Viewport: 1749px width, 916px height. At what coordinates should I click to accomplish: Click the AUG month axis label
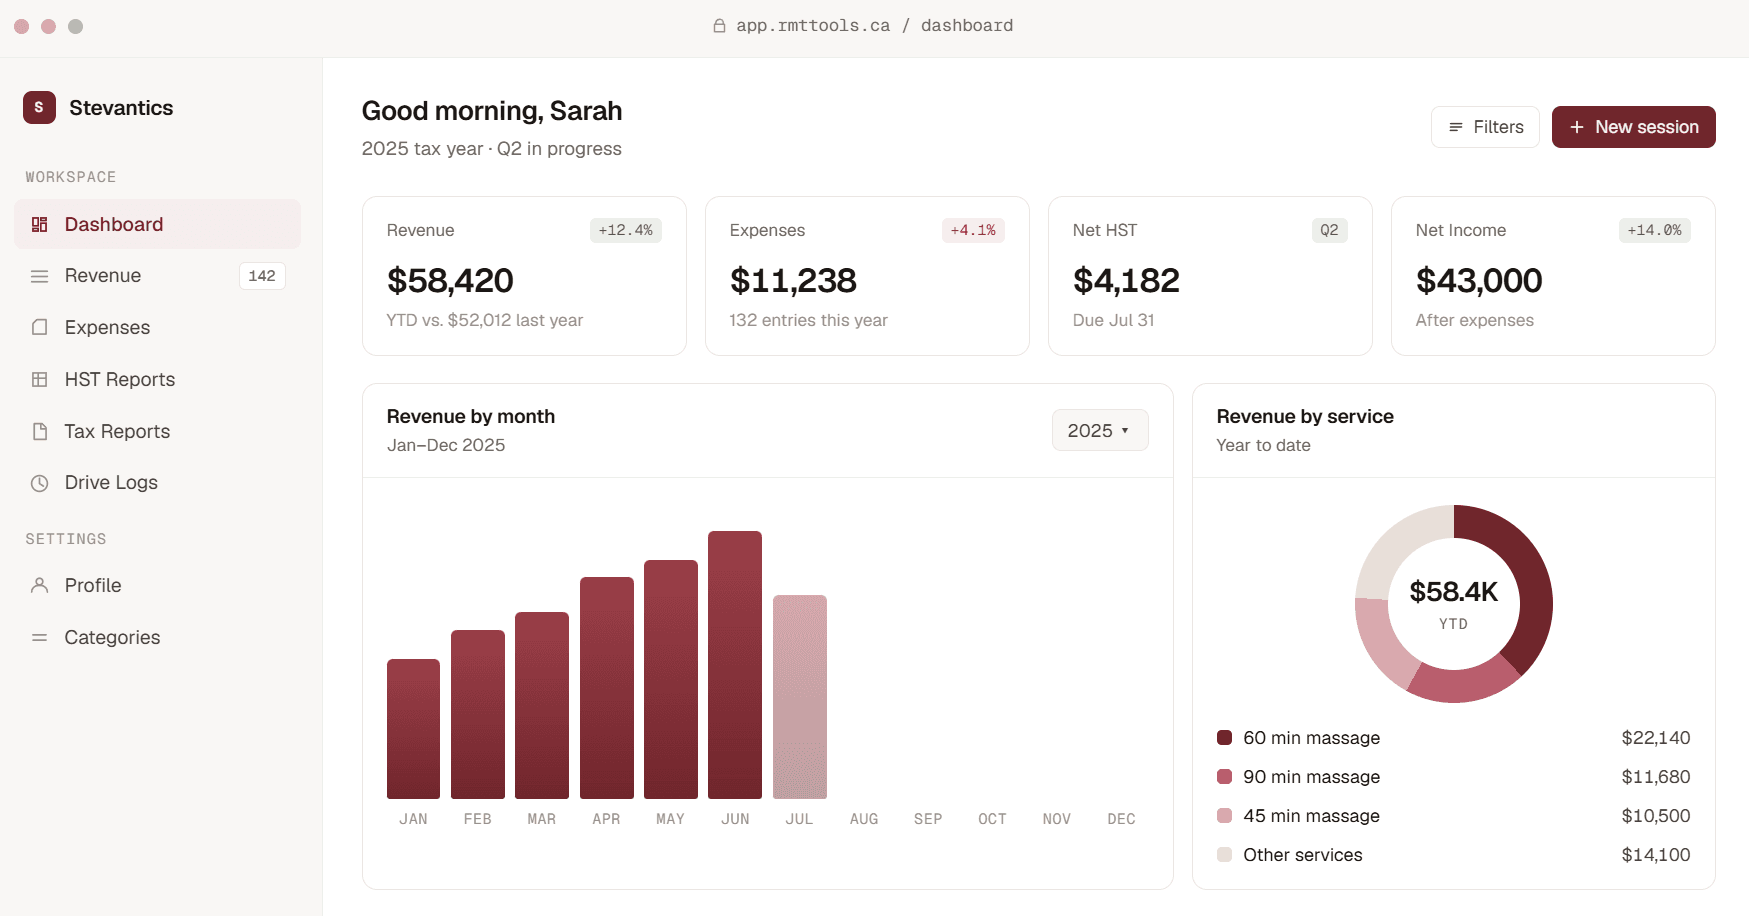click(864, 819)
